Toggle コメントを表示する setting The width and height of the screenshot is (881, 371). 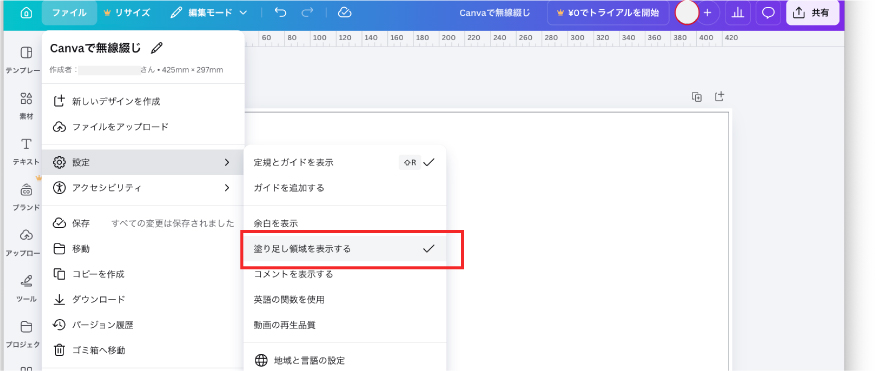[x=344, y=274]
